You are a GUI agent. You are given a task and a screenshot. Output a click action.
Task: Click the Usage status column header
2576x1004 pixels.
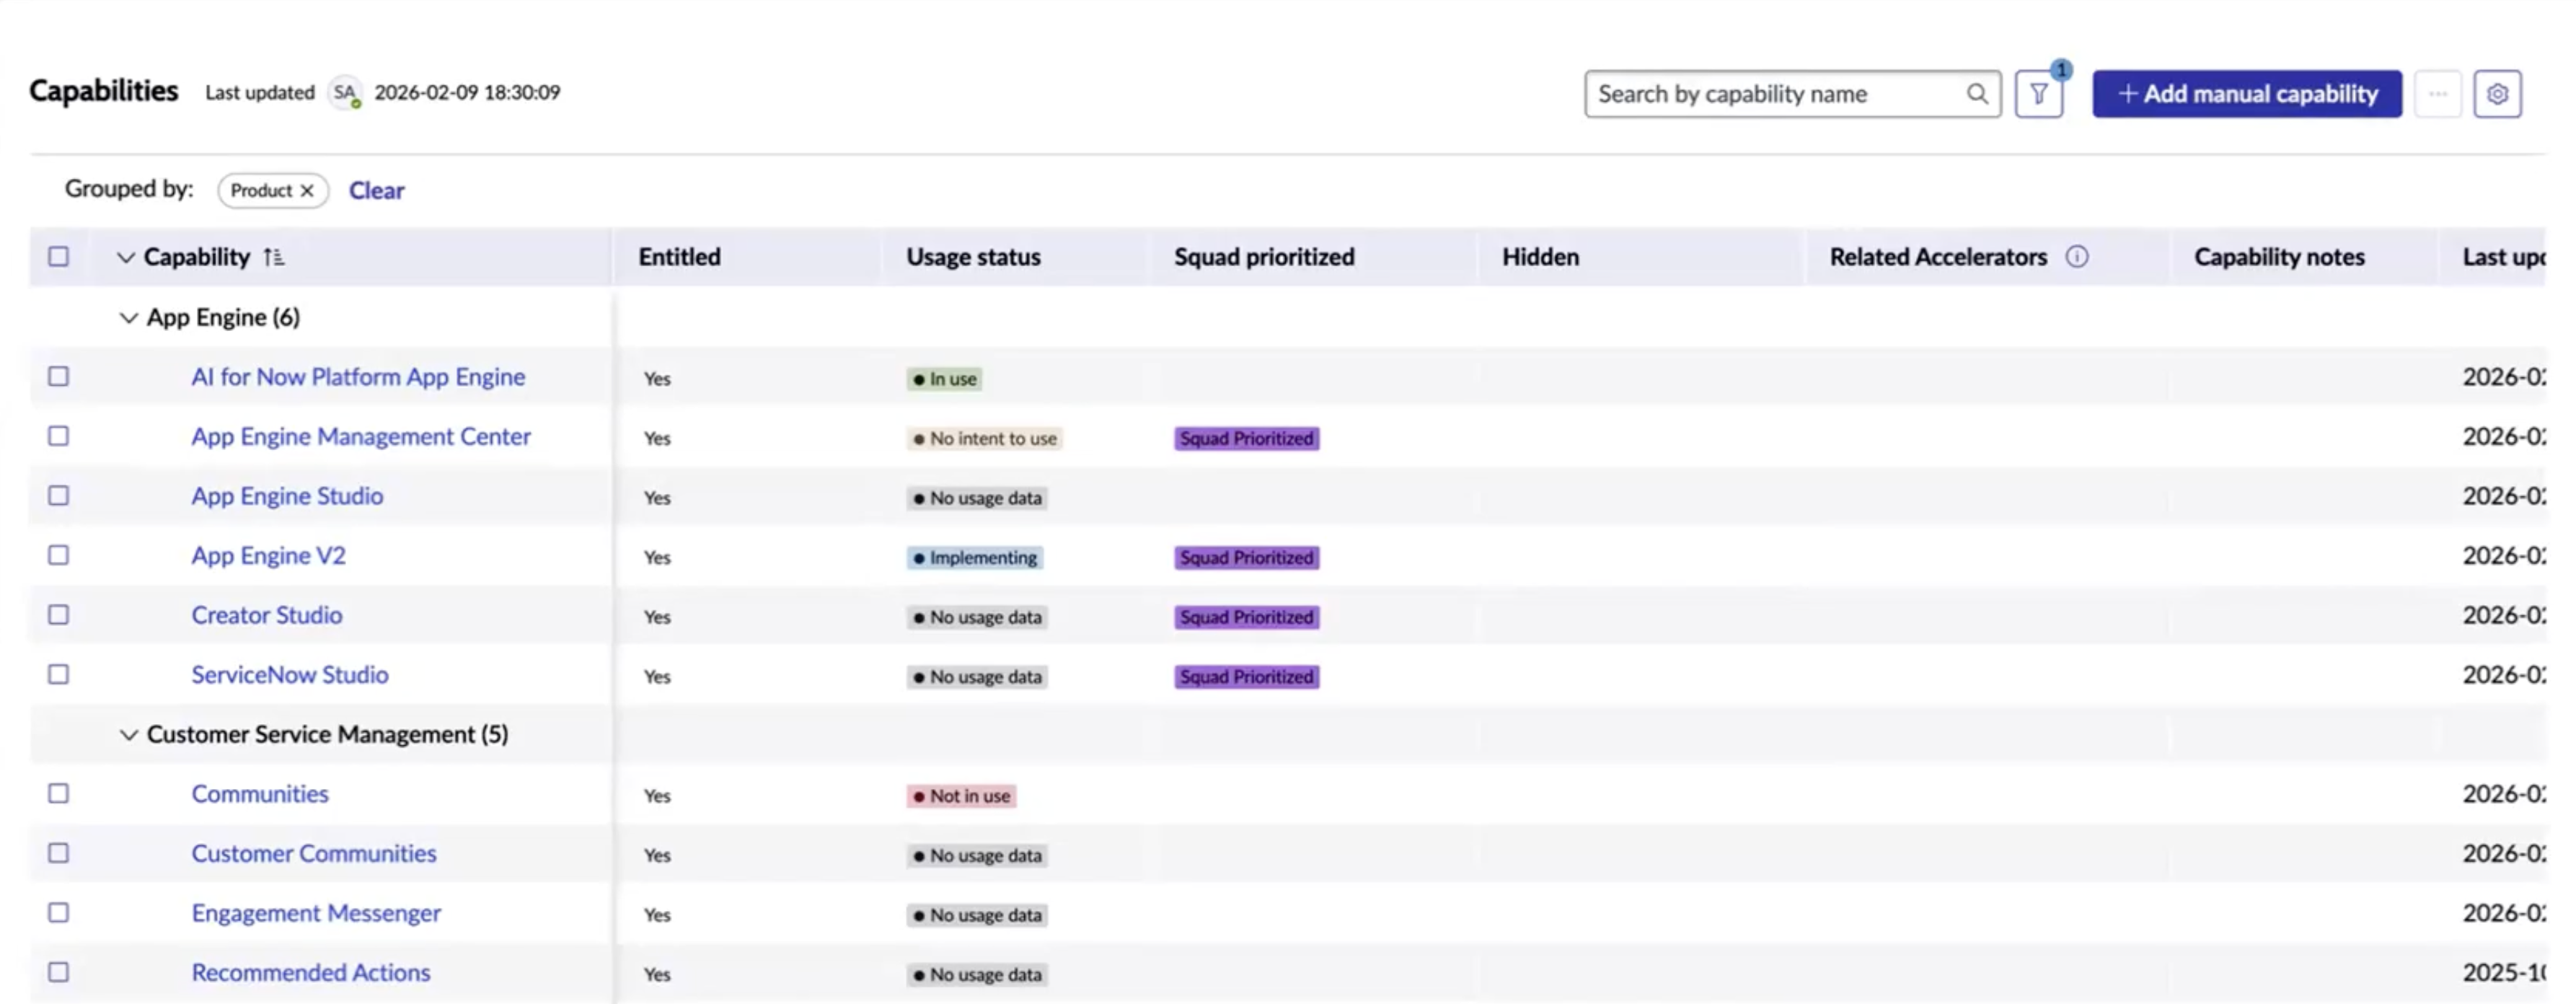point(973,257)
